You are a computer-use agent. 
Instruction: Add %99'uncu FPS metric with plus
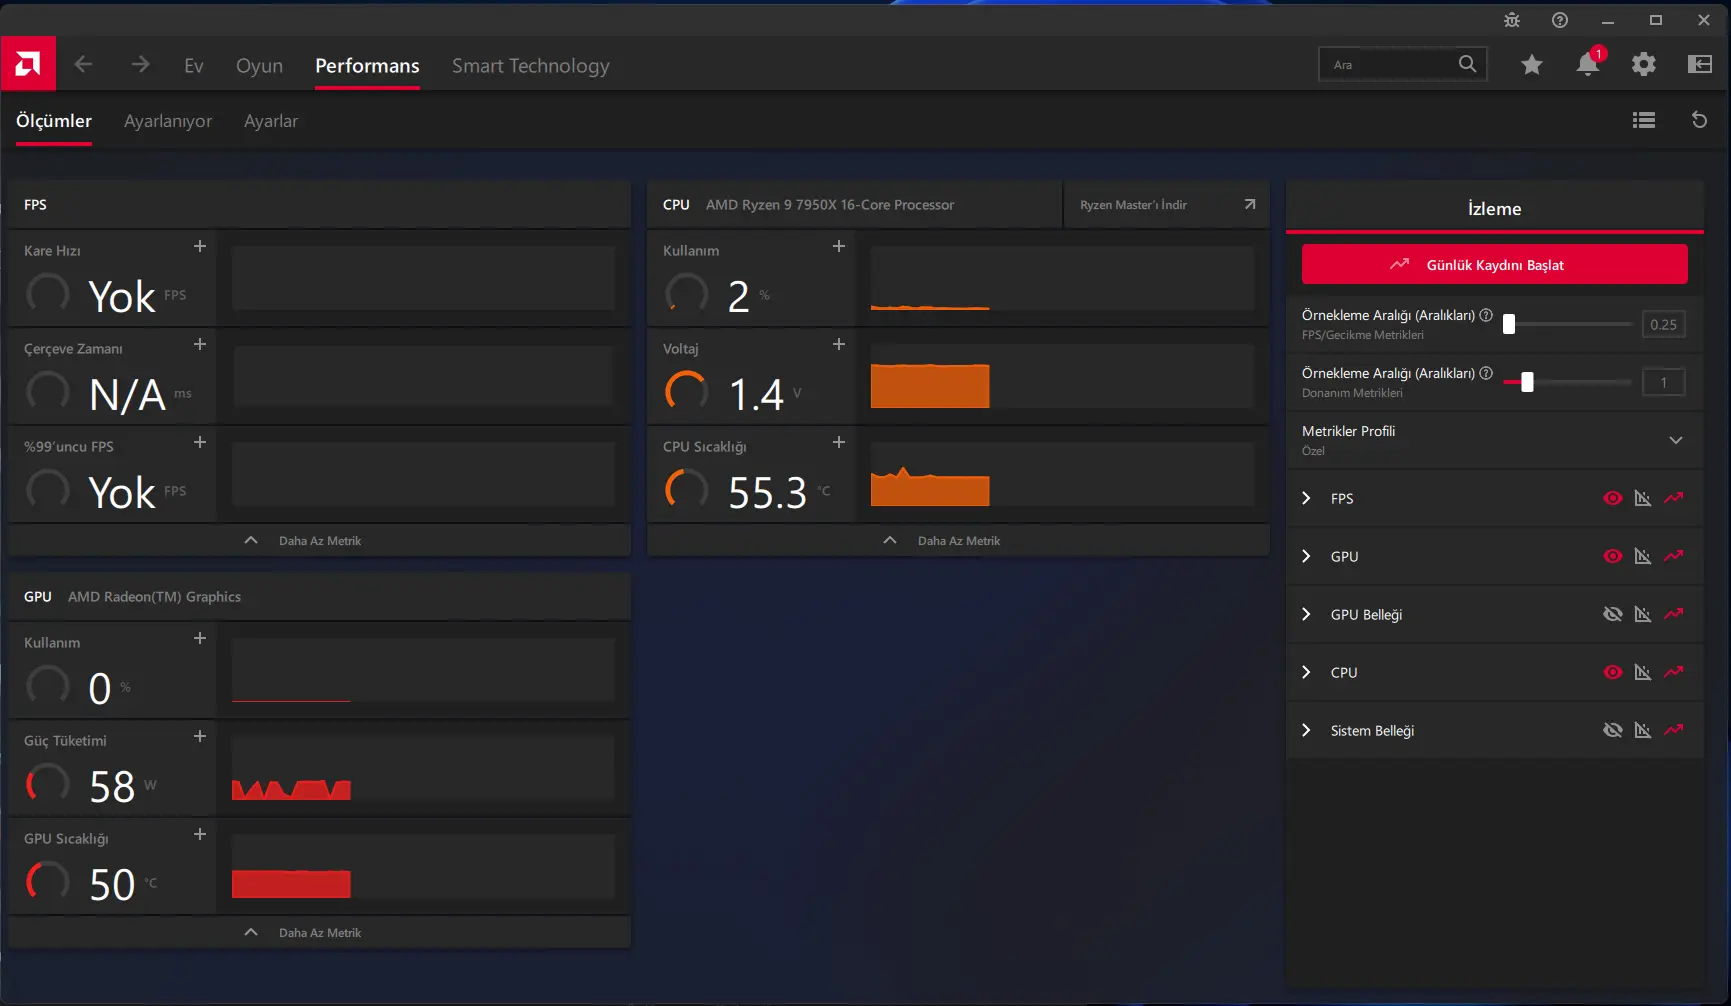click(x=200, y=442)
